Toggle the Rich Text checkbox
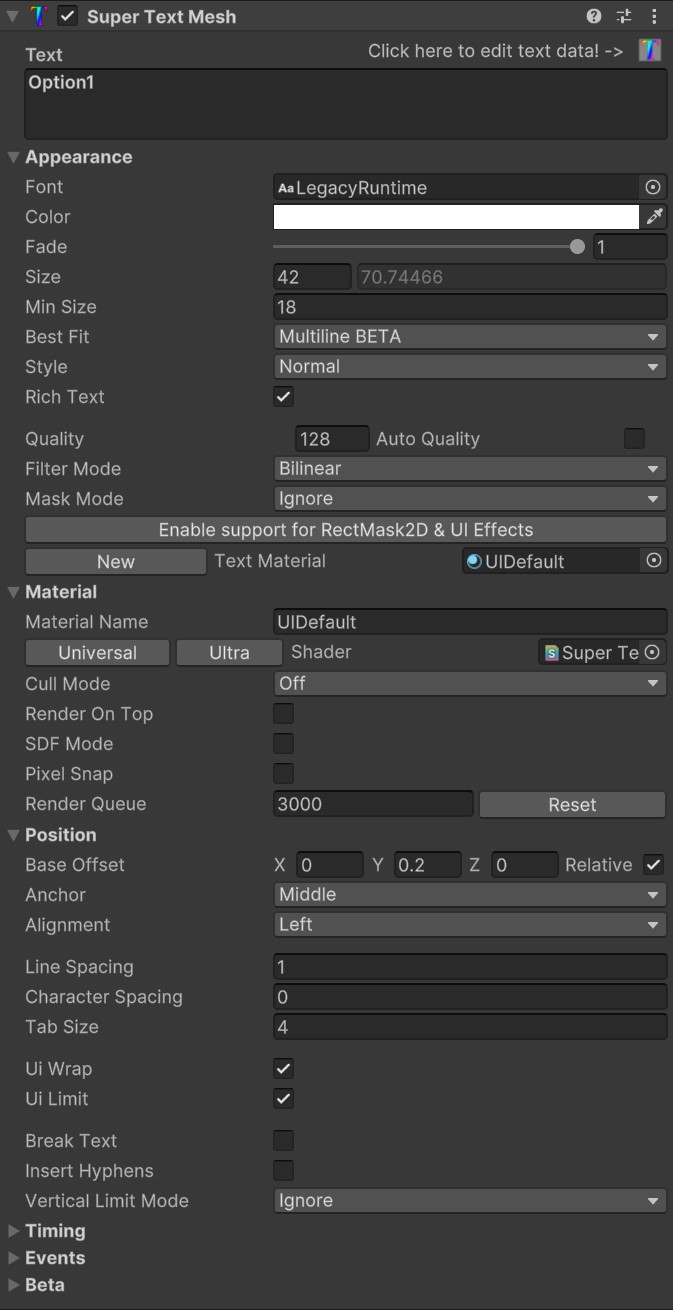Viewport: 673px width, 1310px height. click(284, 397)
